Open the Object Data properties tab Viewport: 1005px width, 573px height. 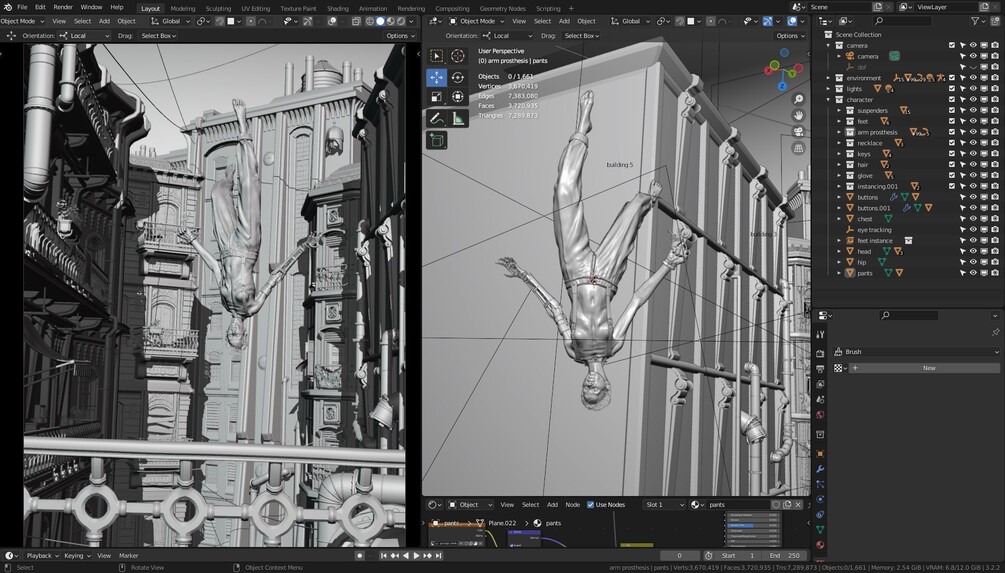tap(820, 529)
